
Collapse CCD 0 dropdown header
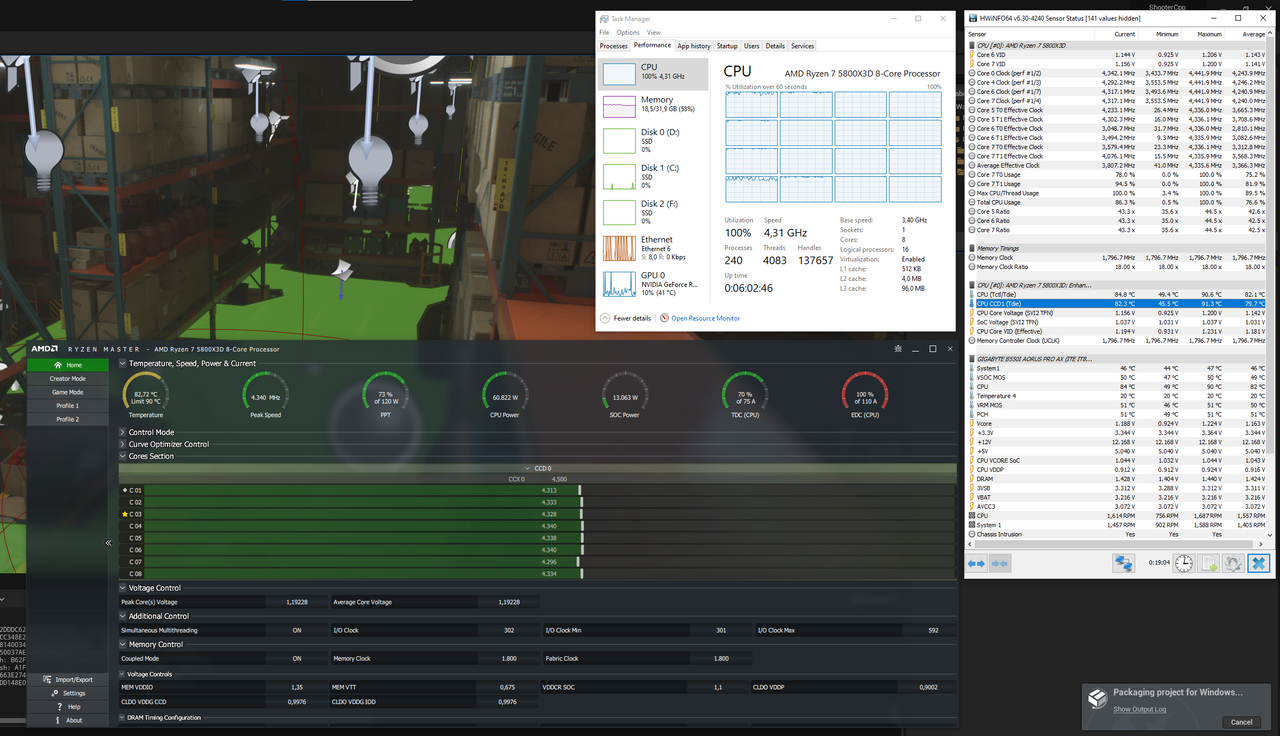click(x=538, y=468)
